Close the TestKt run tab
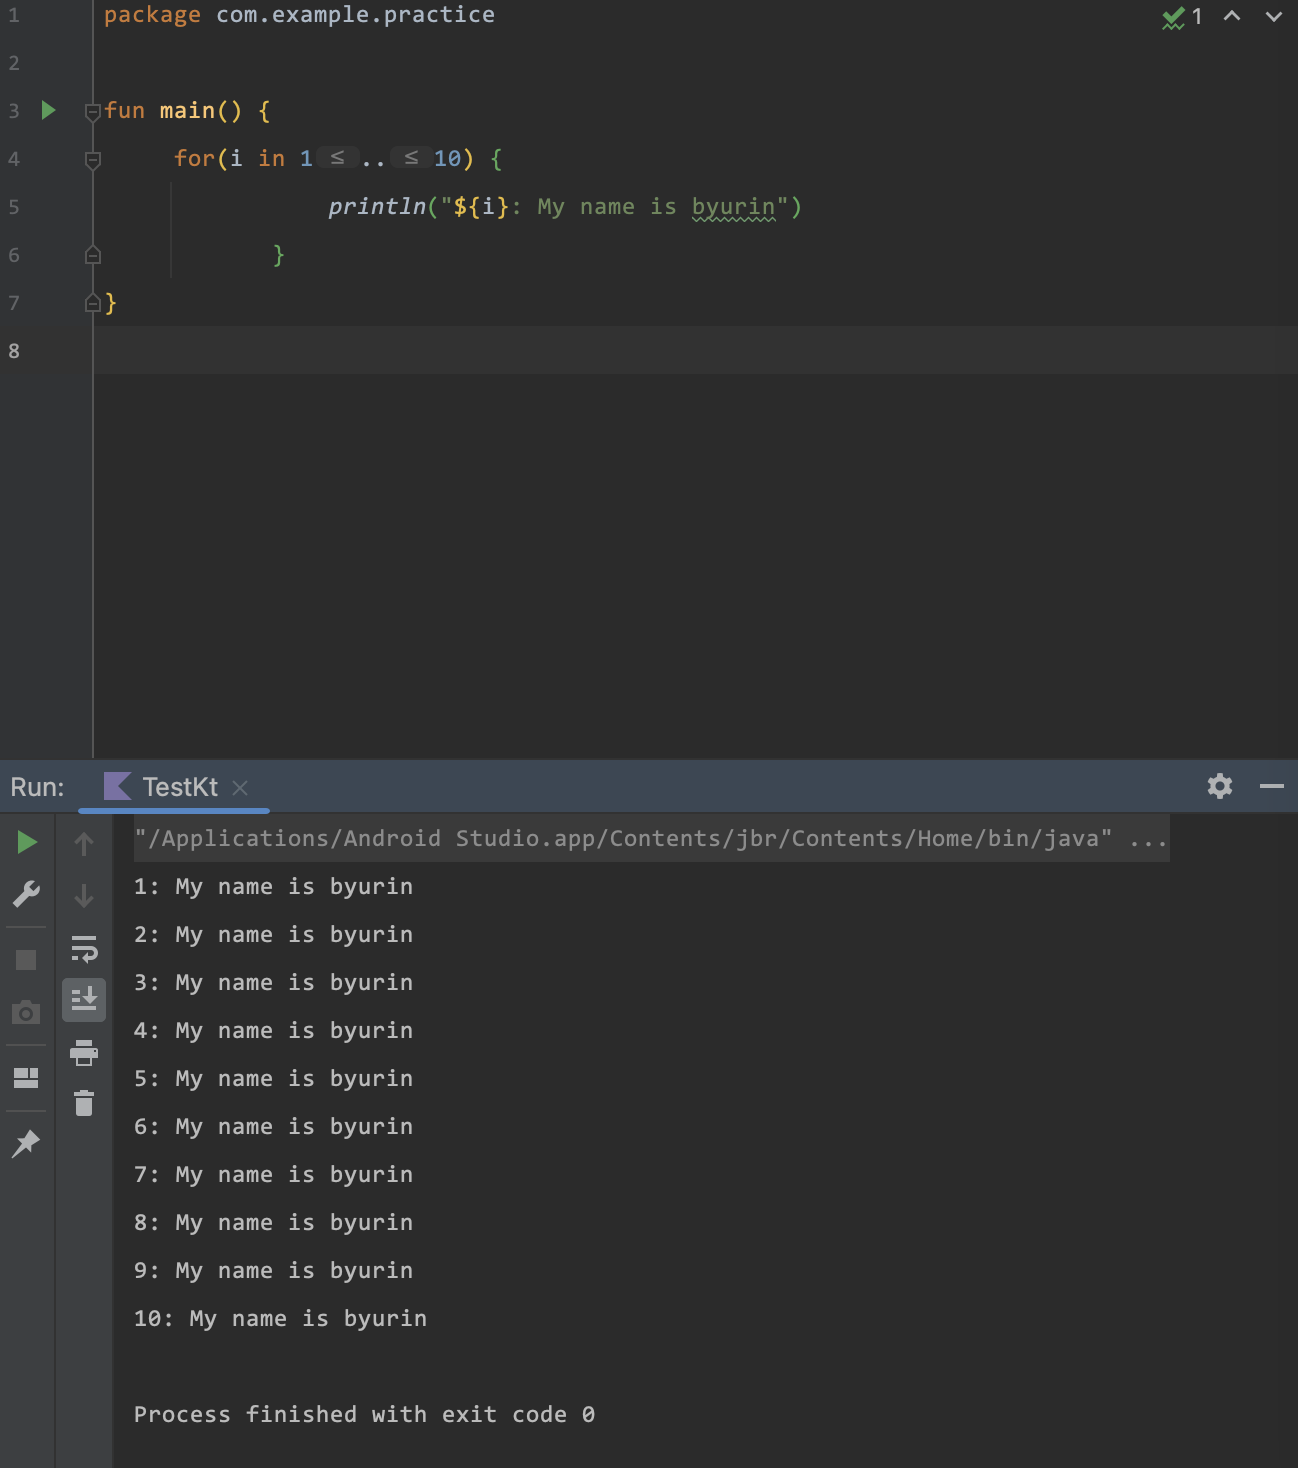This screenshot has width=1298, height=1468. pos(240,788)
